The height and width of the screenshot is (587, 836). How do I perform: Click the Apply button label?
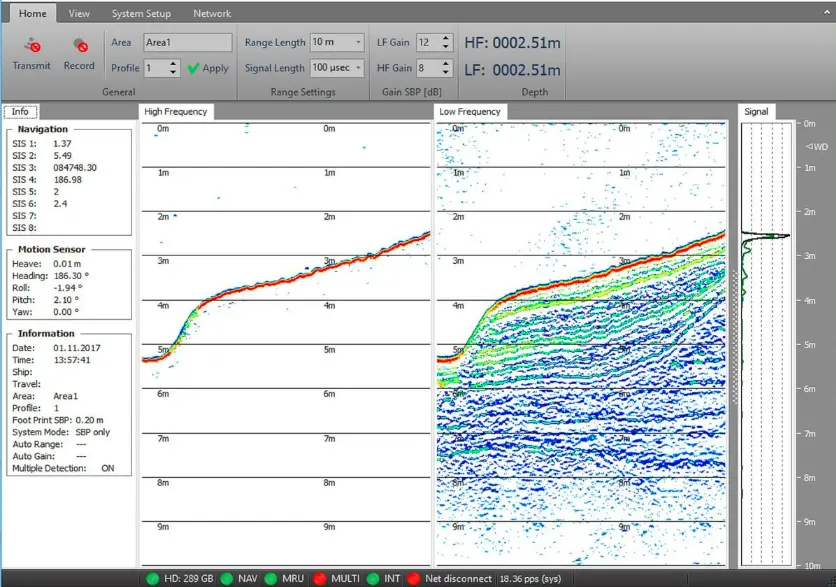click(x=215, y=68)
